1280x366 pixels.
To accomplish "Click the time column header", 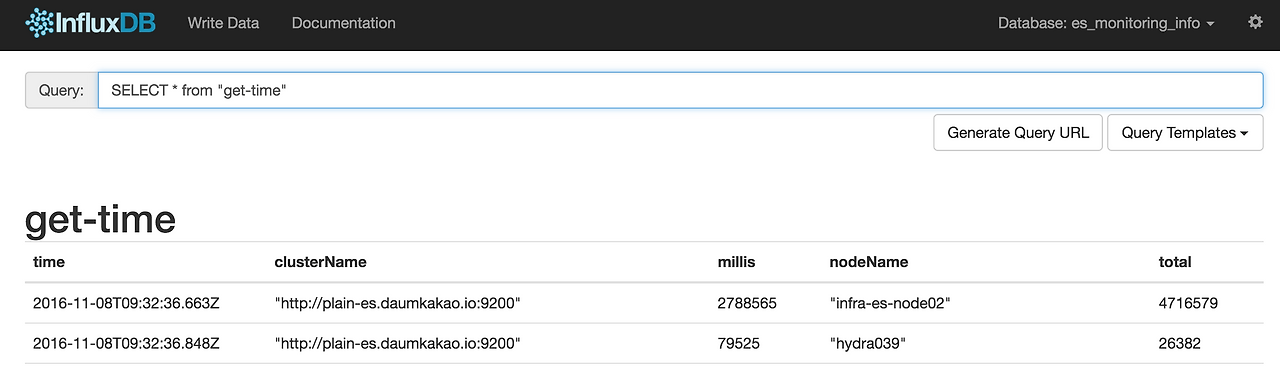I will coord(49,262).
